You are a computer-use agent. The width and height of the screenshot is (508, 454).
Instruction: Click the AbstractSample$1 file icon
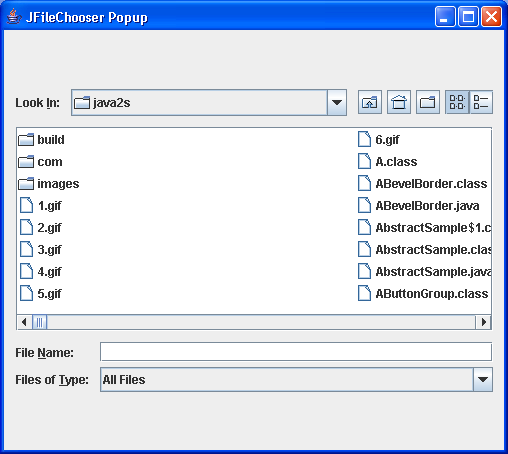364,227
